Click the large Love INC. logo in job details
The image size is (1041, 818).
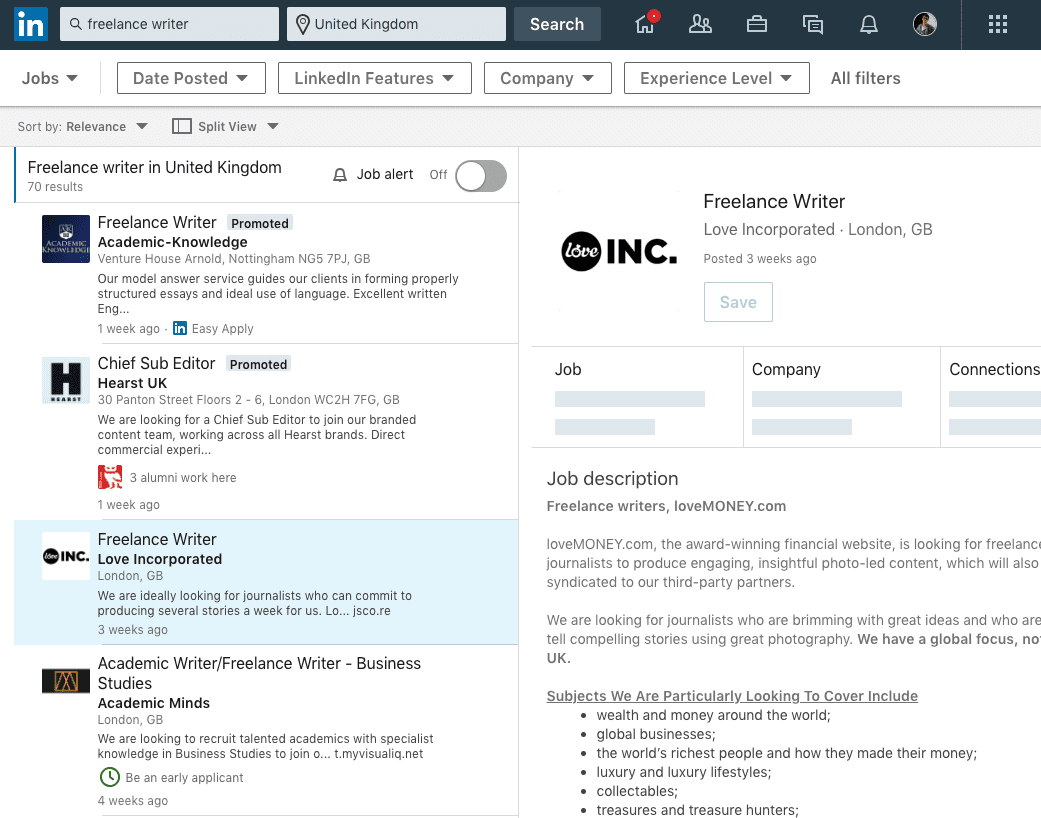(x=619, y=251)
